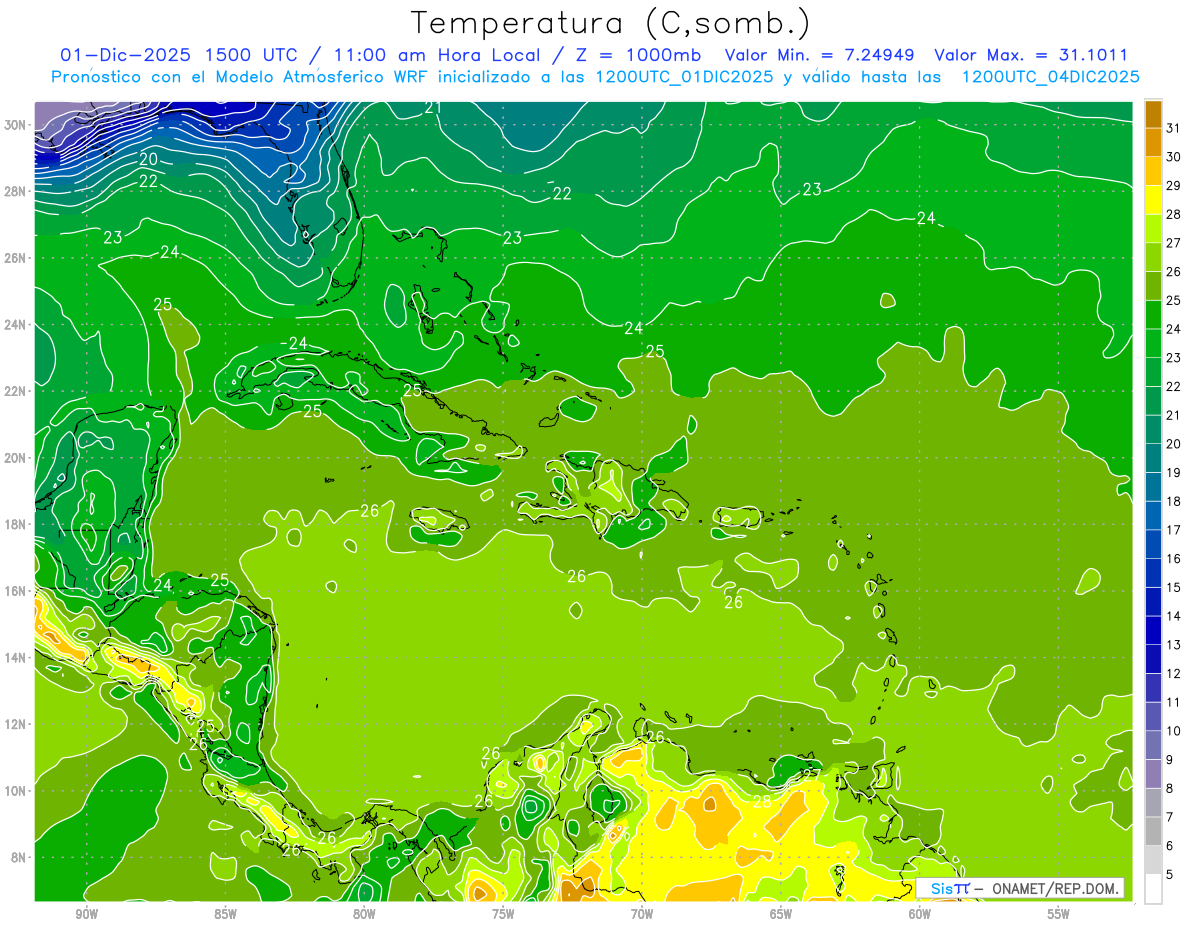
Task: Click the 30N latitude axis label
Action: (16, 125)
